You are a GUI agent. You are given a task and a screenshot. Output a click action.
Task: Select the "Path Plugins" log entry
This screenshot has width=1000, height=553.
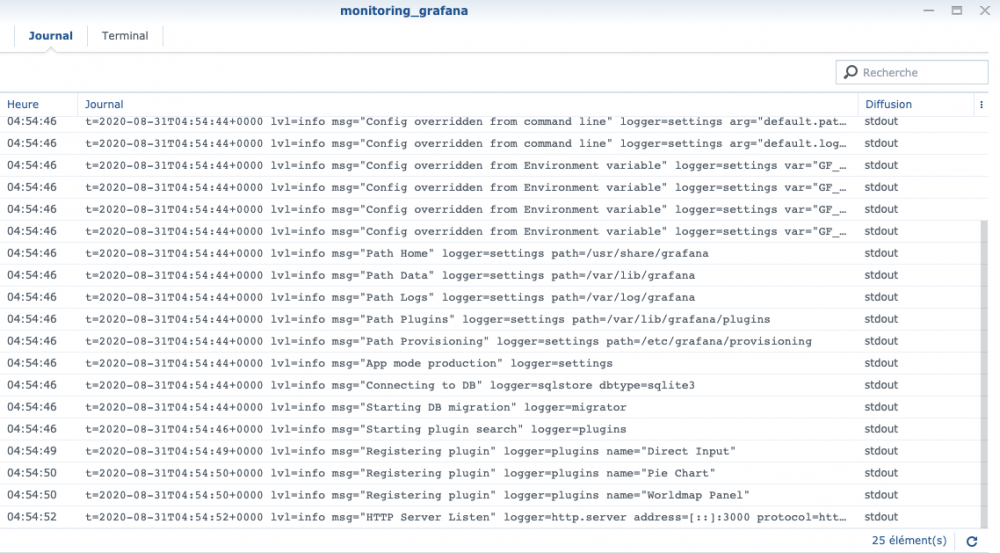pos(490,319)
